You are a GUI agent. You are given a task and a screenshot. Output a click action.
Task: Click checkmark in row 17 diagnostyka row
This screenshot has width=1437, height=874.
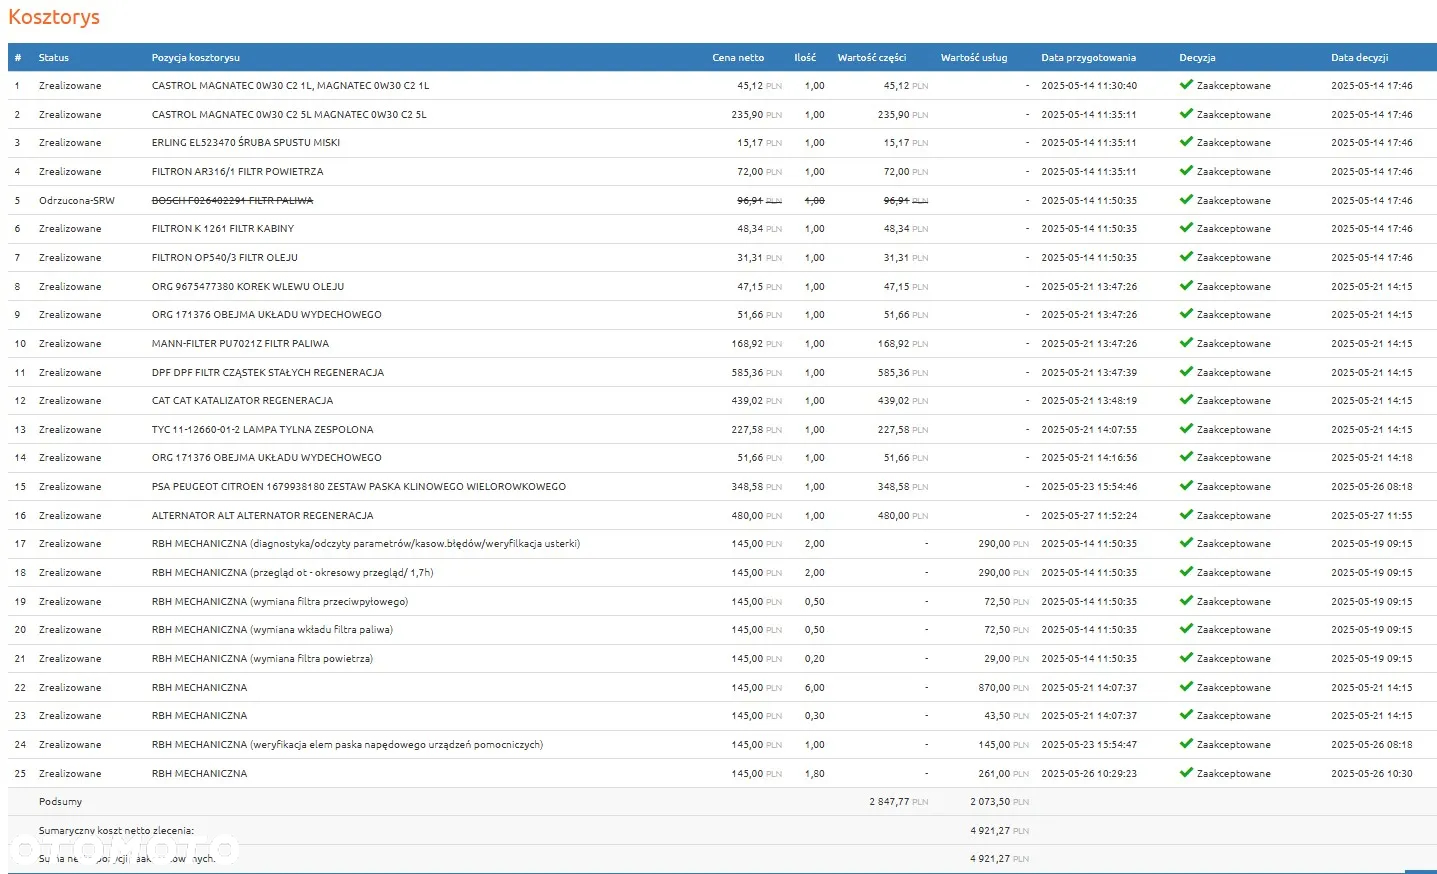(x=1186, y=543)
